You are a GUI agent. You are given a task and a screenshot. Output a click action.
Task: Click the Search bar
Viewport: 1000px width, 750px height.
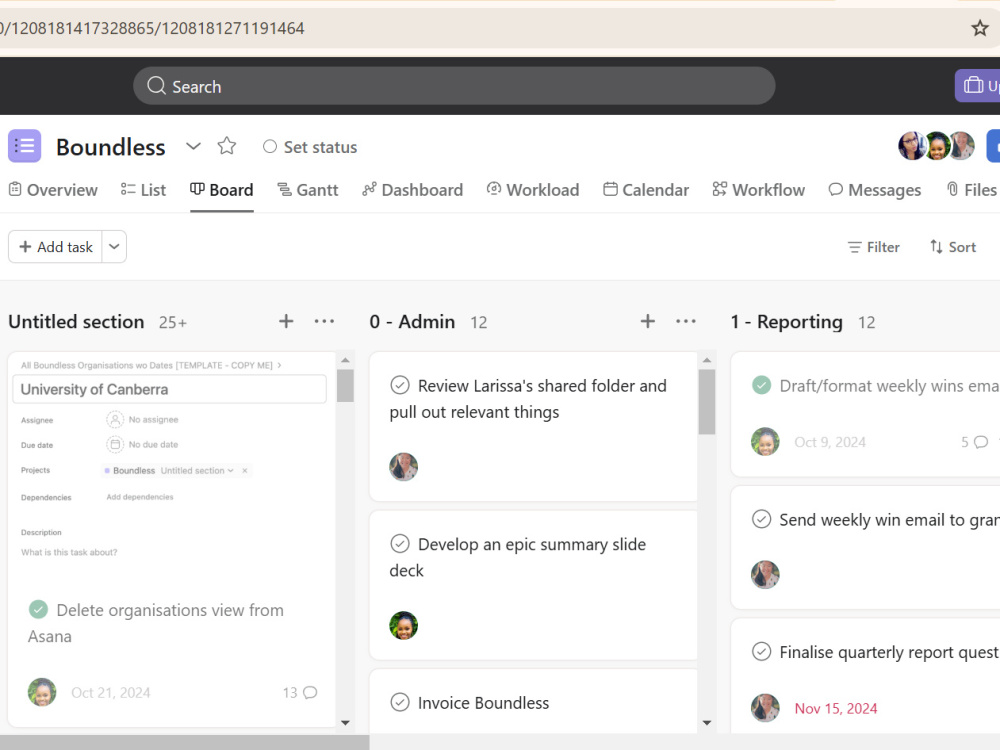pyautogui.click(x=454, y=86)
